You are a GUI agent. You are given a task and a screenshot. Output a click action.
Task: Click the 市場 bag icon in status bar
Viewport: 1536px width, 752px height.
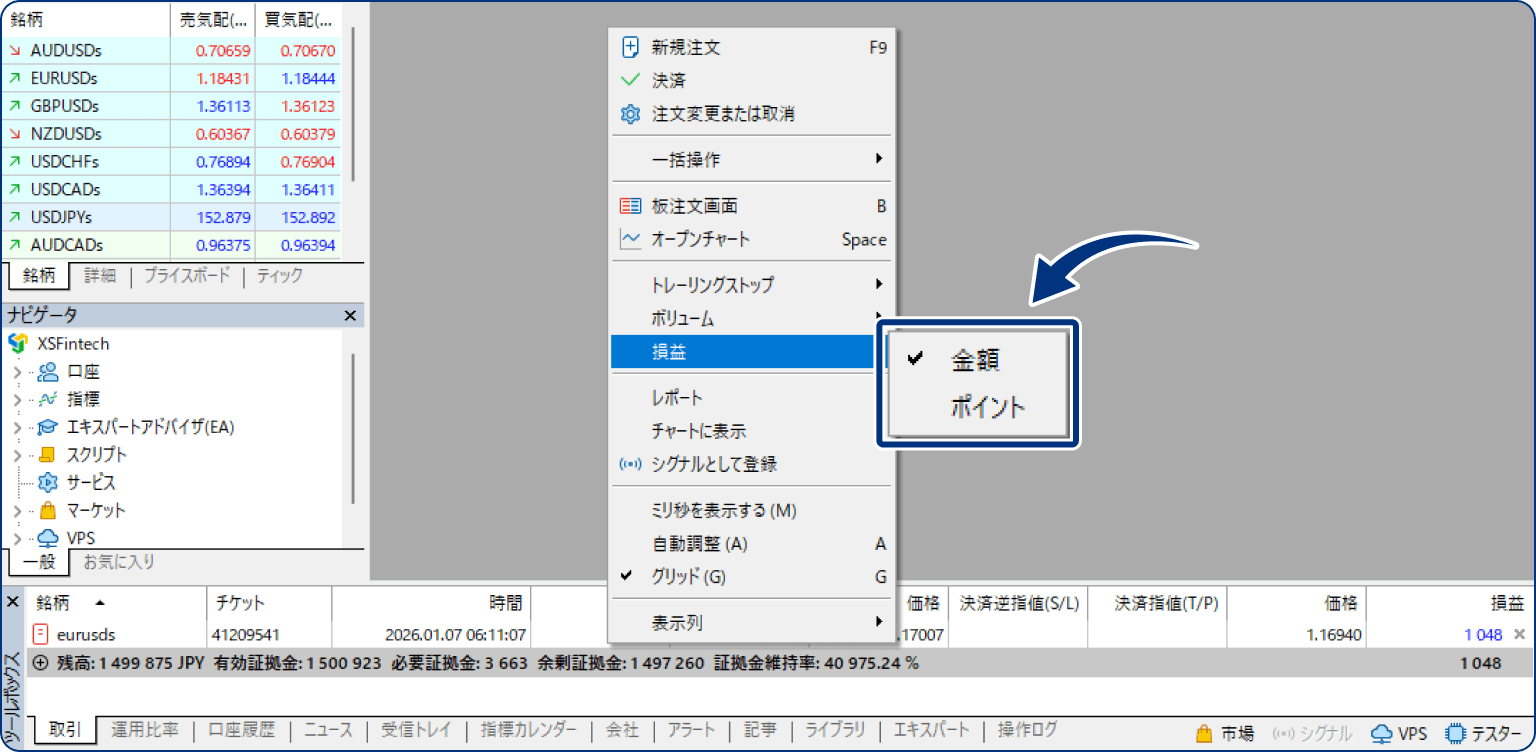tap(1204, 734)
